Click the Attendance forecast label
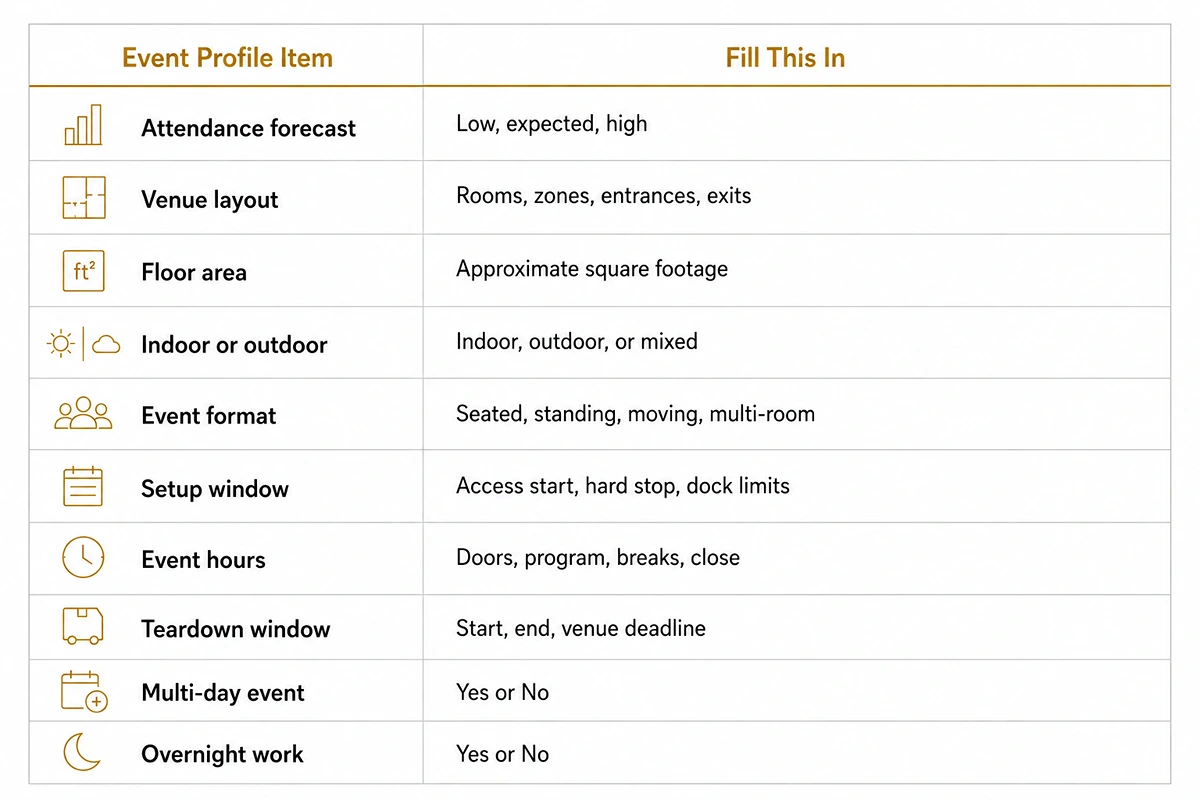 click(248, 128)
